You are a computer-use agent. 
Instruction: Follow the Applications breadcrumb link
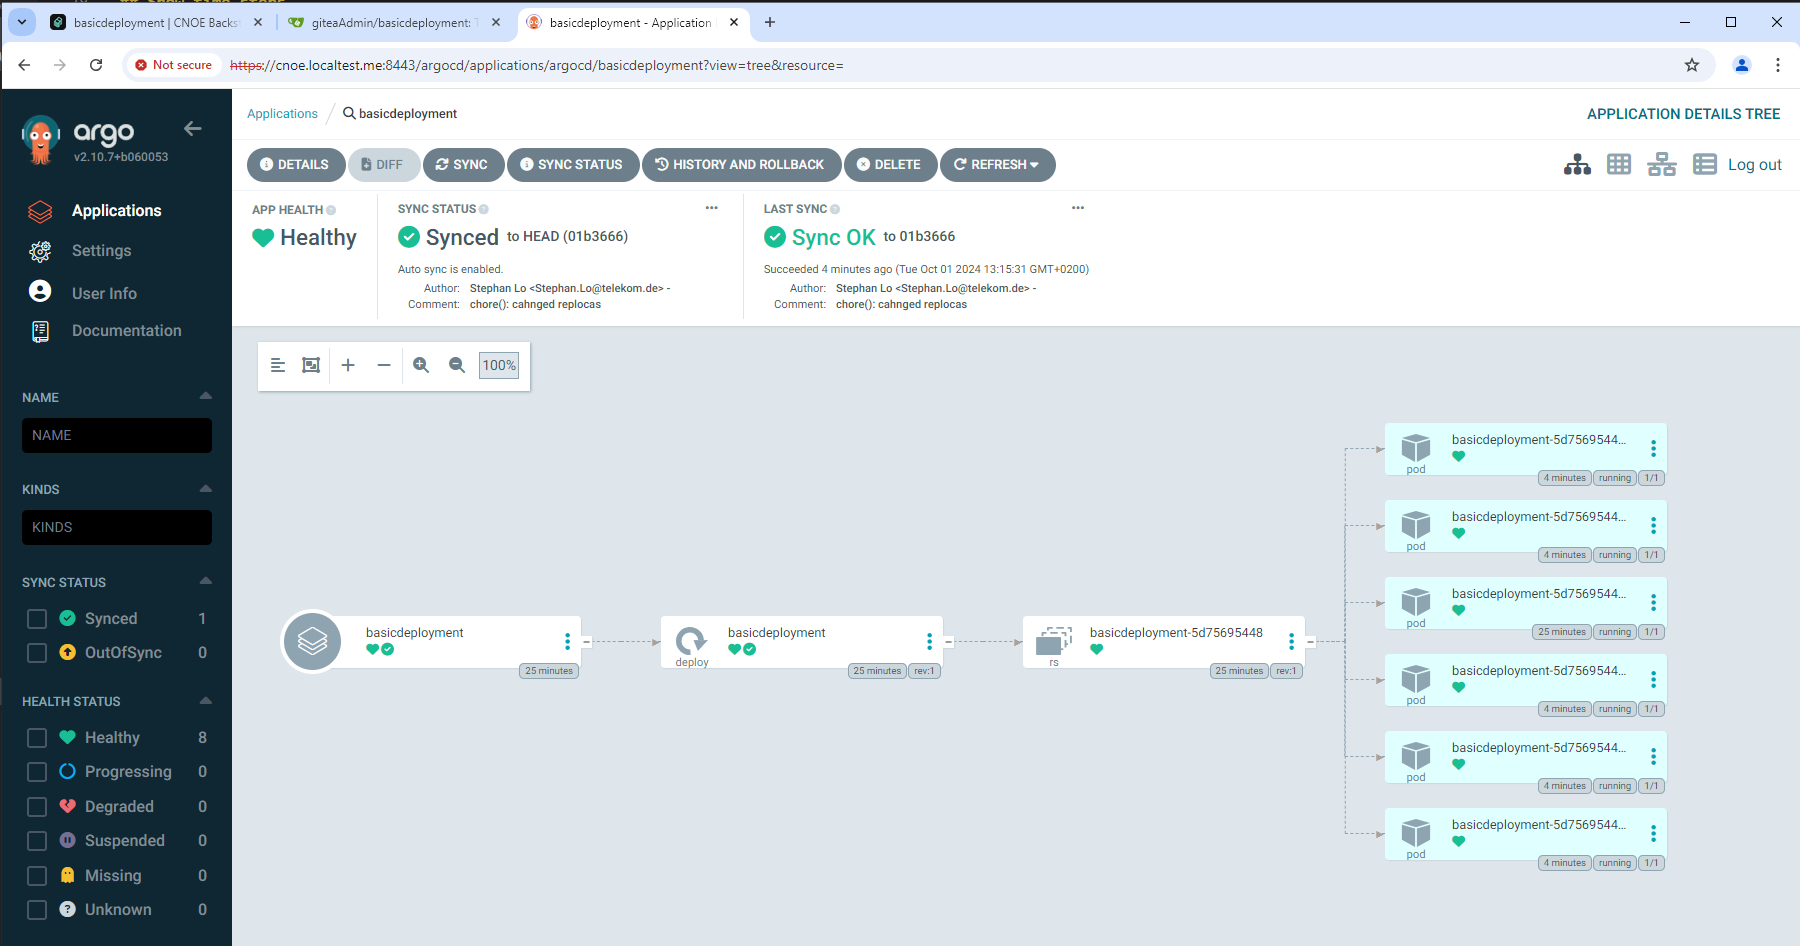[x=282, y=114]
